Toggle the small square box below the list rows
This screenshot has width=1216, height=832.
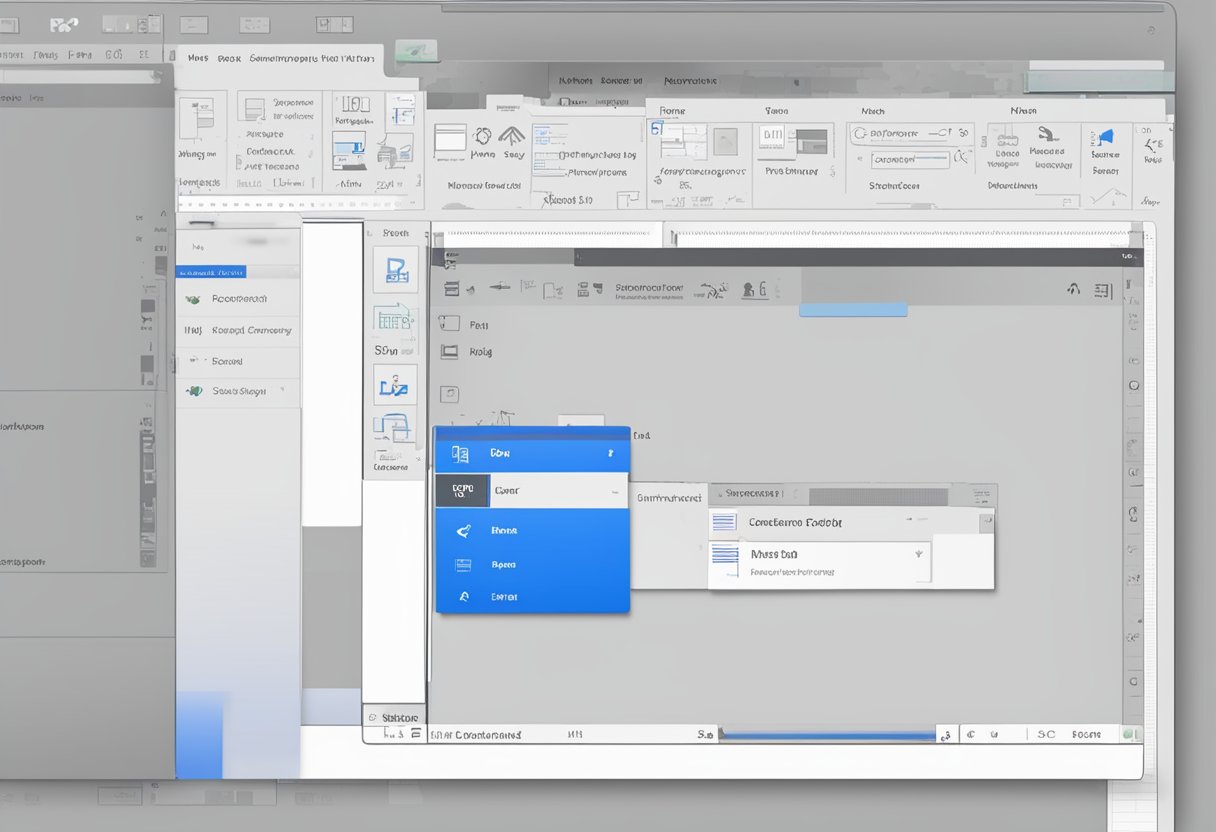(x=449, y=394)
